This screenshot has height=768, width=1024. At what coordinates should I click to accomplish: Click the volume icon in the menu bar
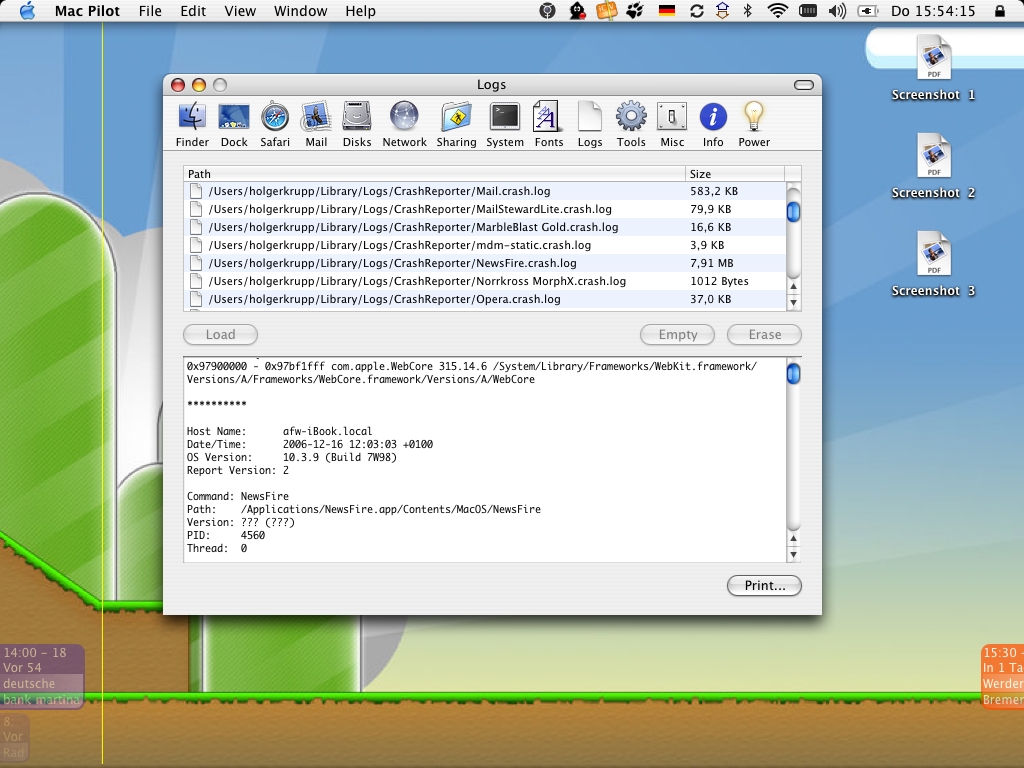click(837, 10)
